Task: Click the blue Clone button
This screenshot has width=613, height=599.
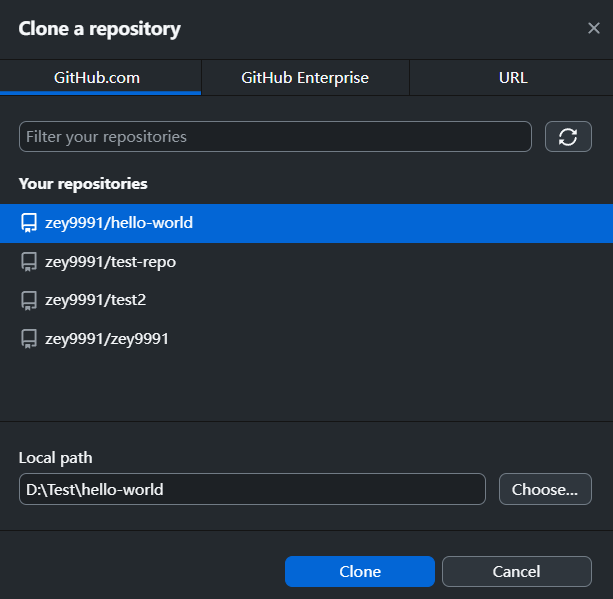Action: point(360,572)
